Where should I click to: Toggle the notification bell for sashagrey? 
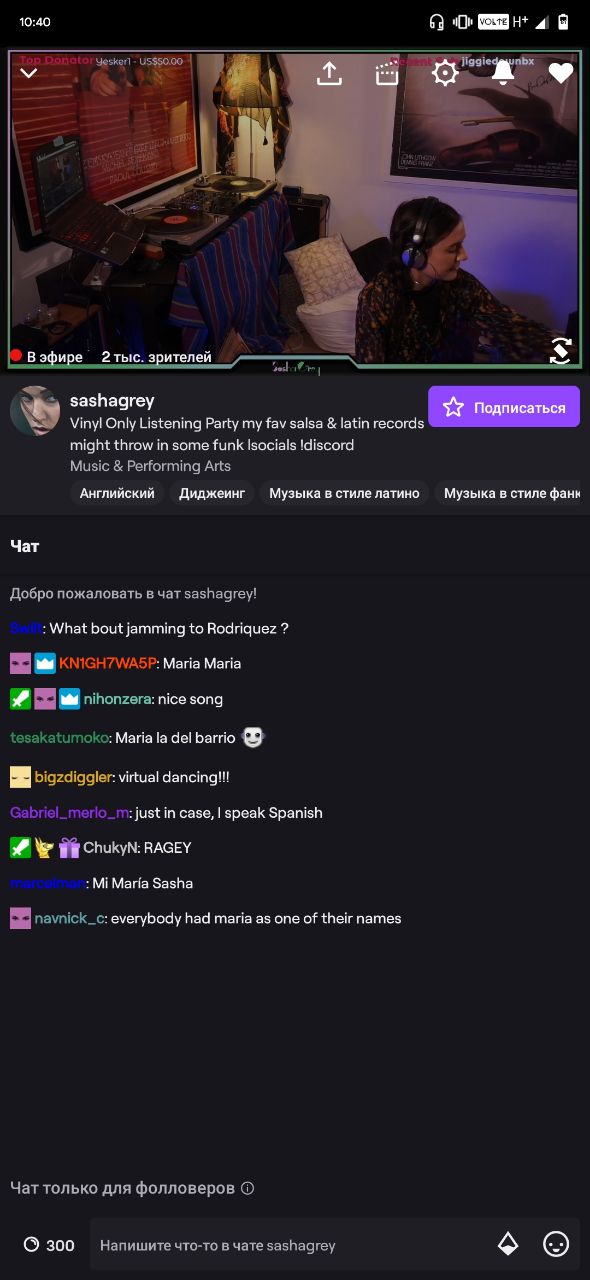pos(503,72)
